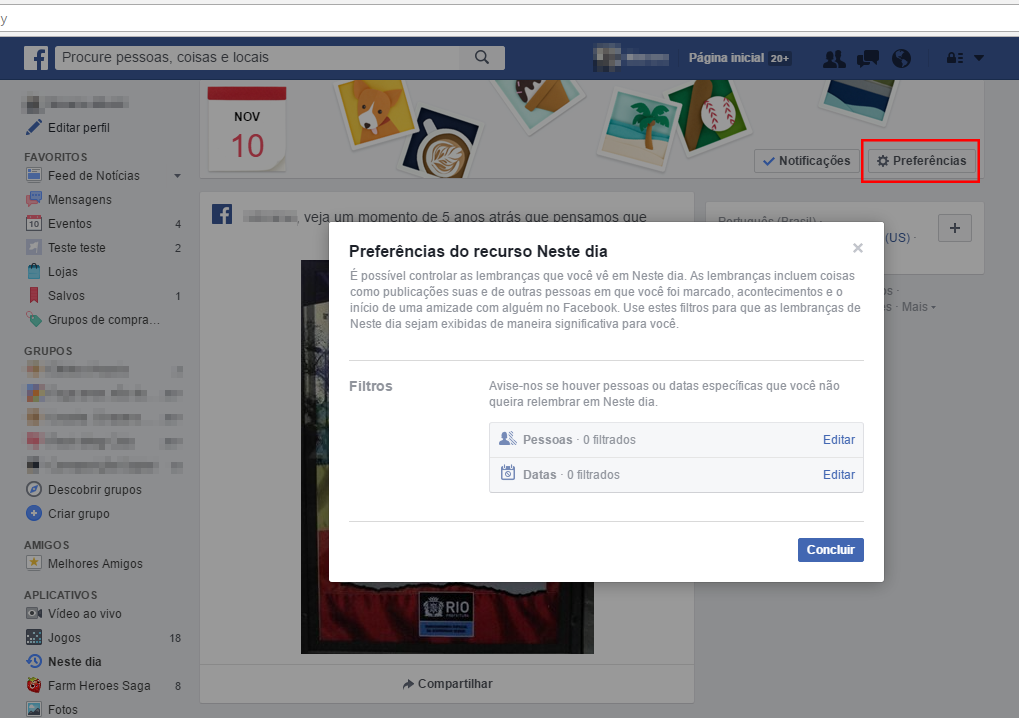Viewport: 1019px width, 718px height.
Task: Click the Facebook logo icon
Action: click(x=36, y=58)
